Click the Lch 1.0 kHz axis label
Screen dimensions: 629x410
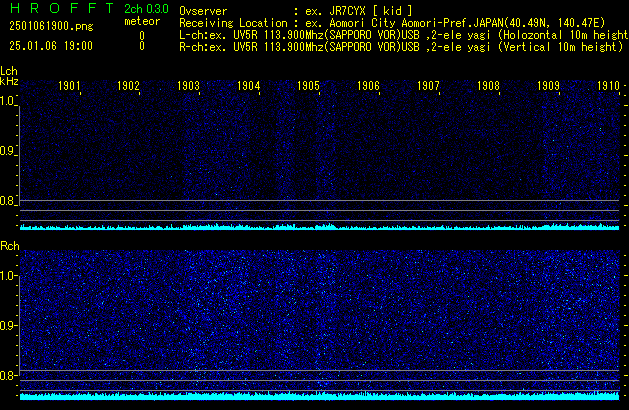7,101
